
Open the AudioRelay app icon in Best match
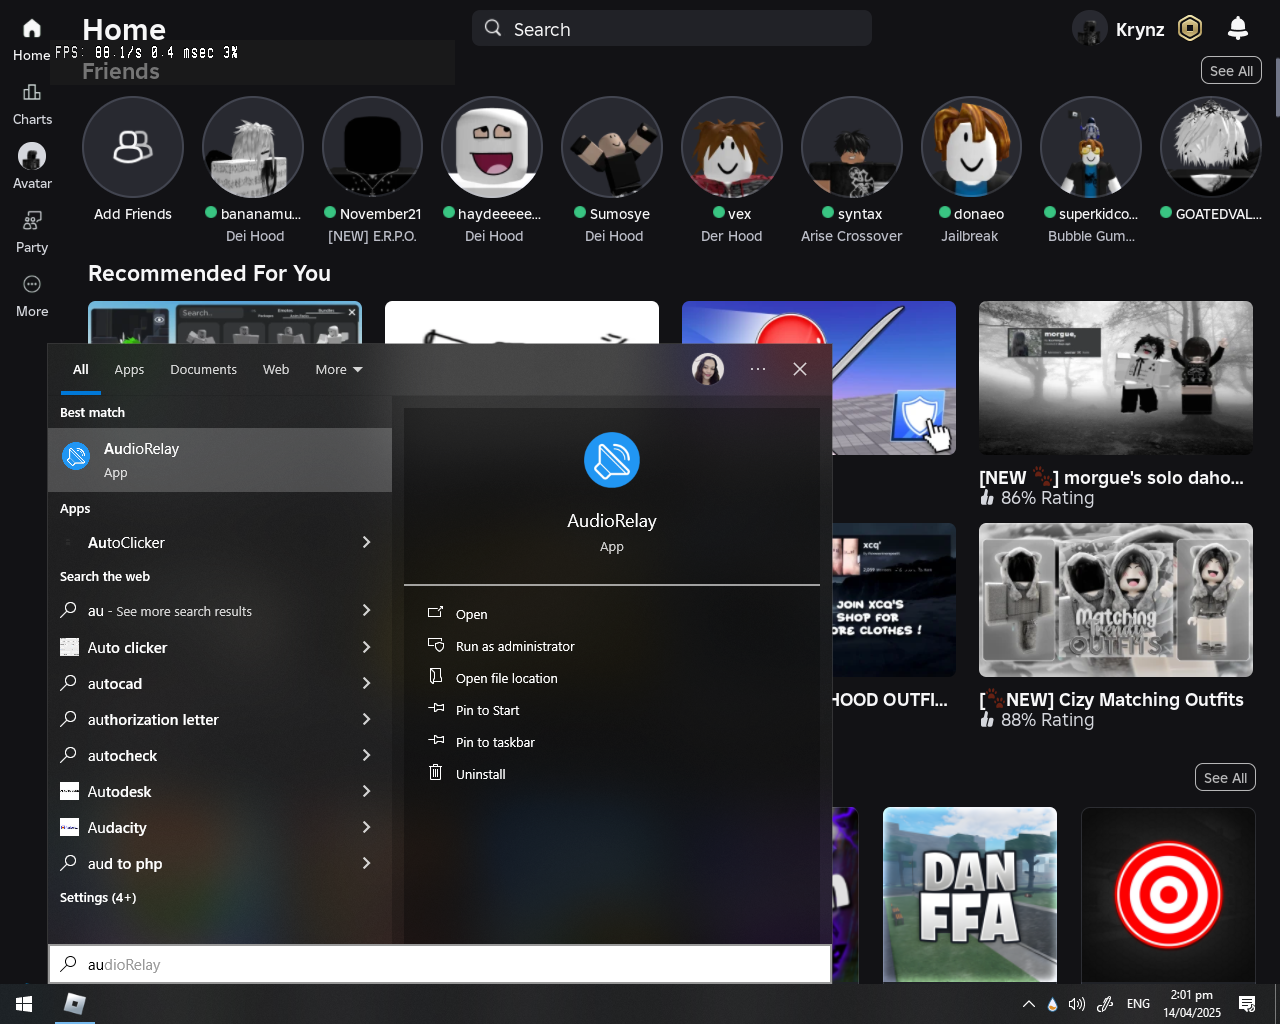[x=76, y=456]
